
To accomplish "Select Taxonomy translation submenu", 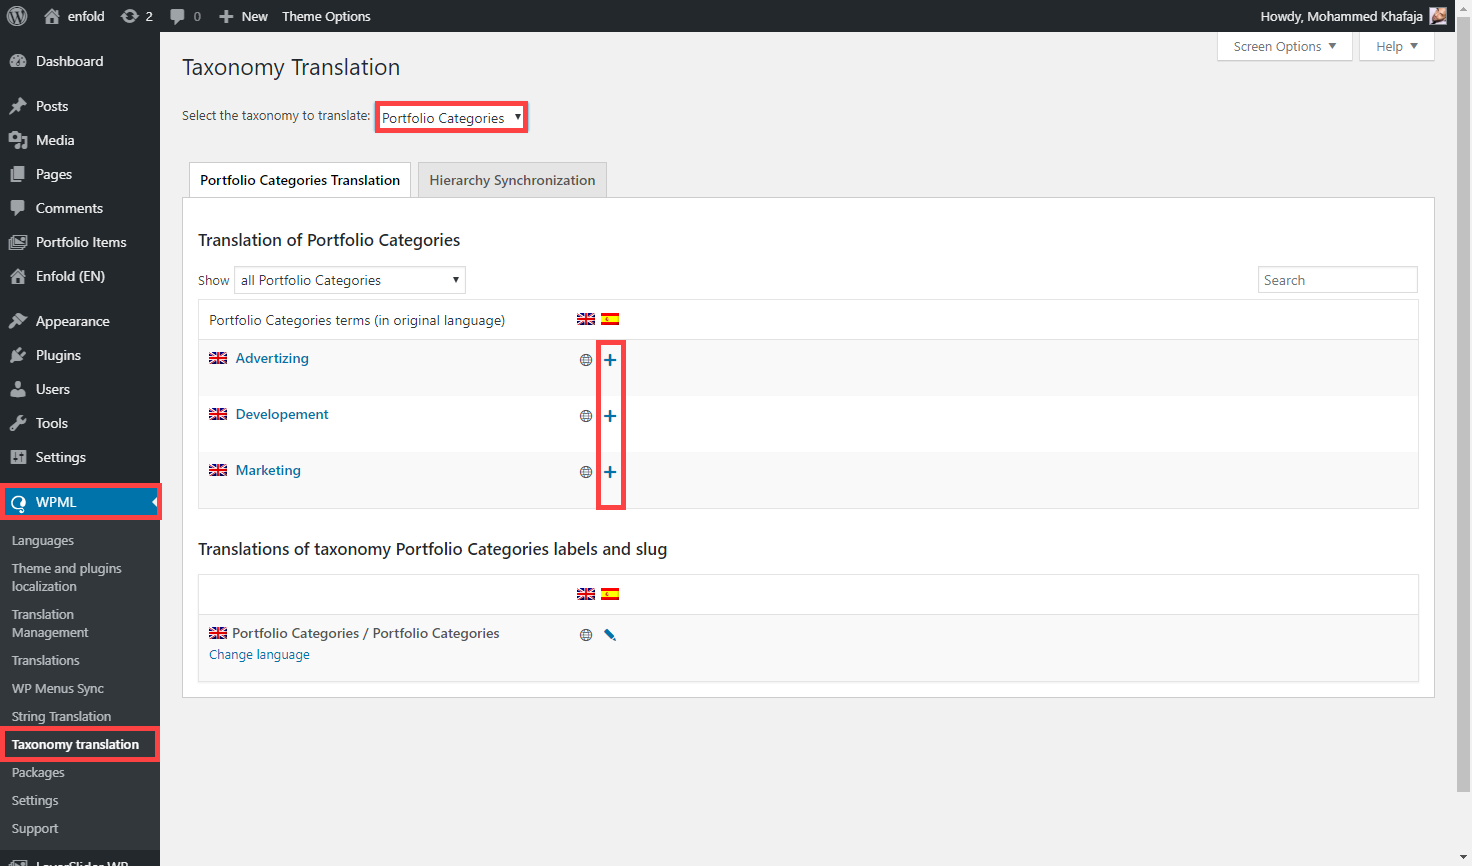I will pyautogui.click(x=76, y=745).
